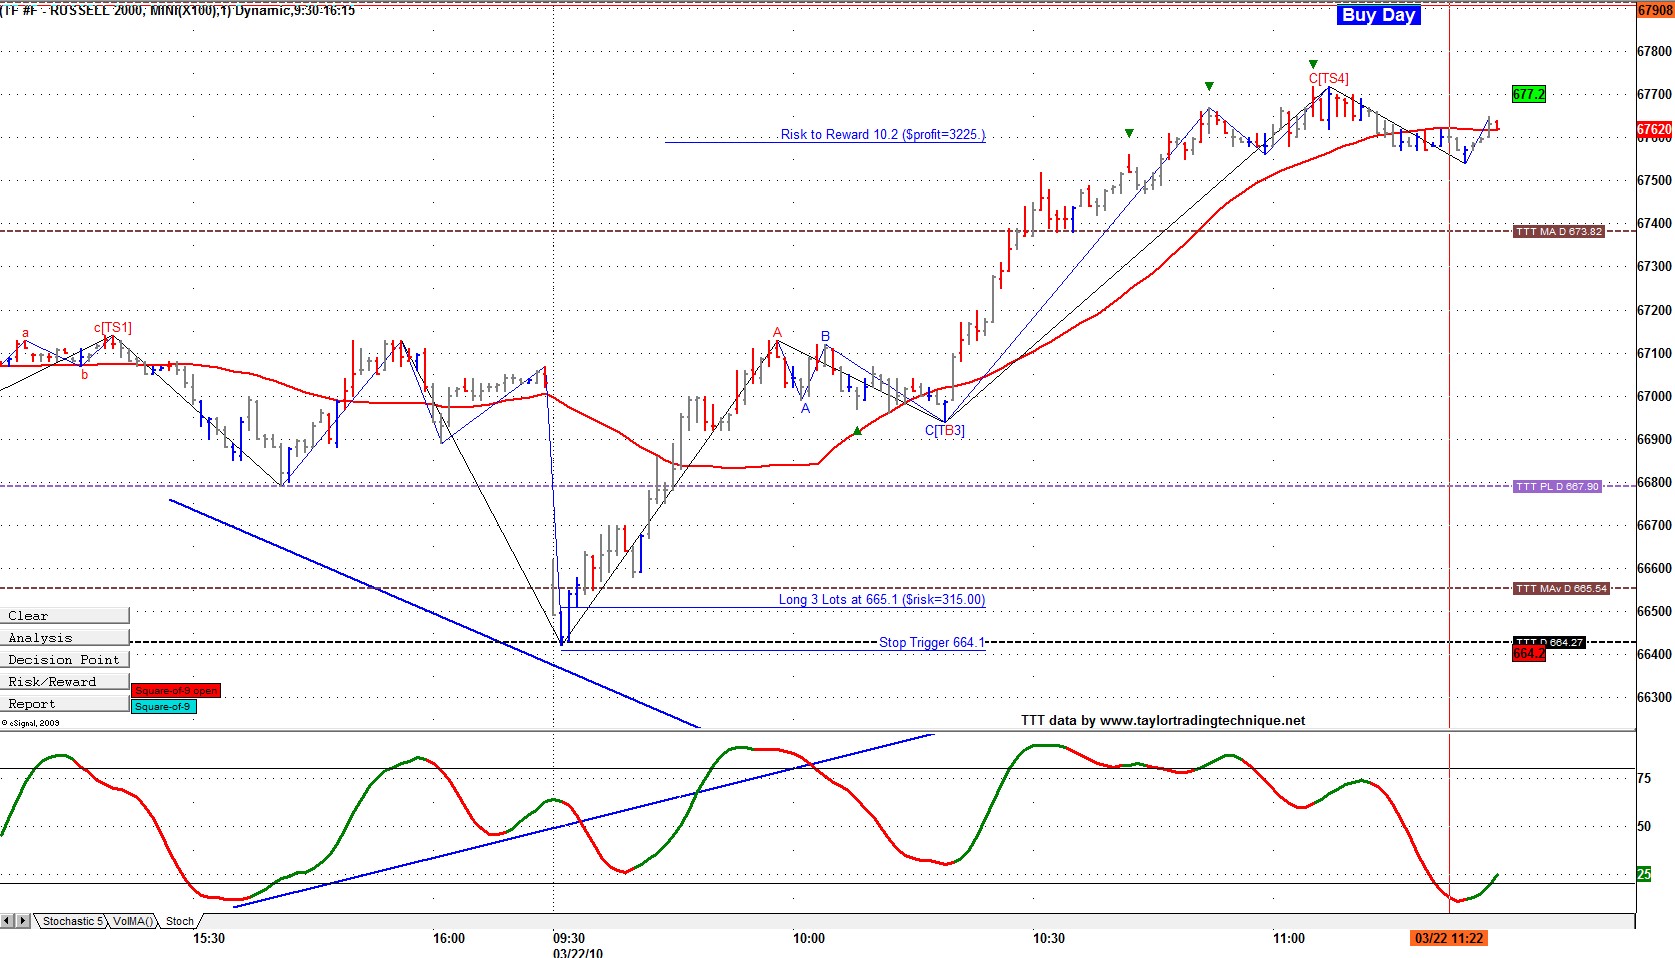Click the tab scroll right arrow
The width and height of the screenshot is (1675, 958).
pos(23,920)
